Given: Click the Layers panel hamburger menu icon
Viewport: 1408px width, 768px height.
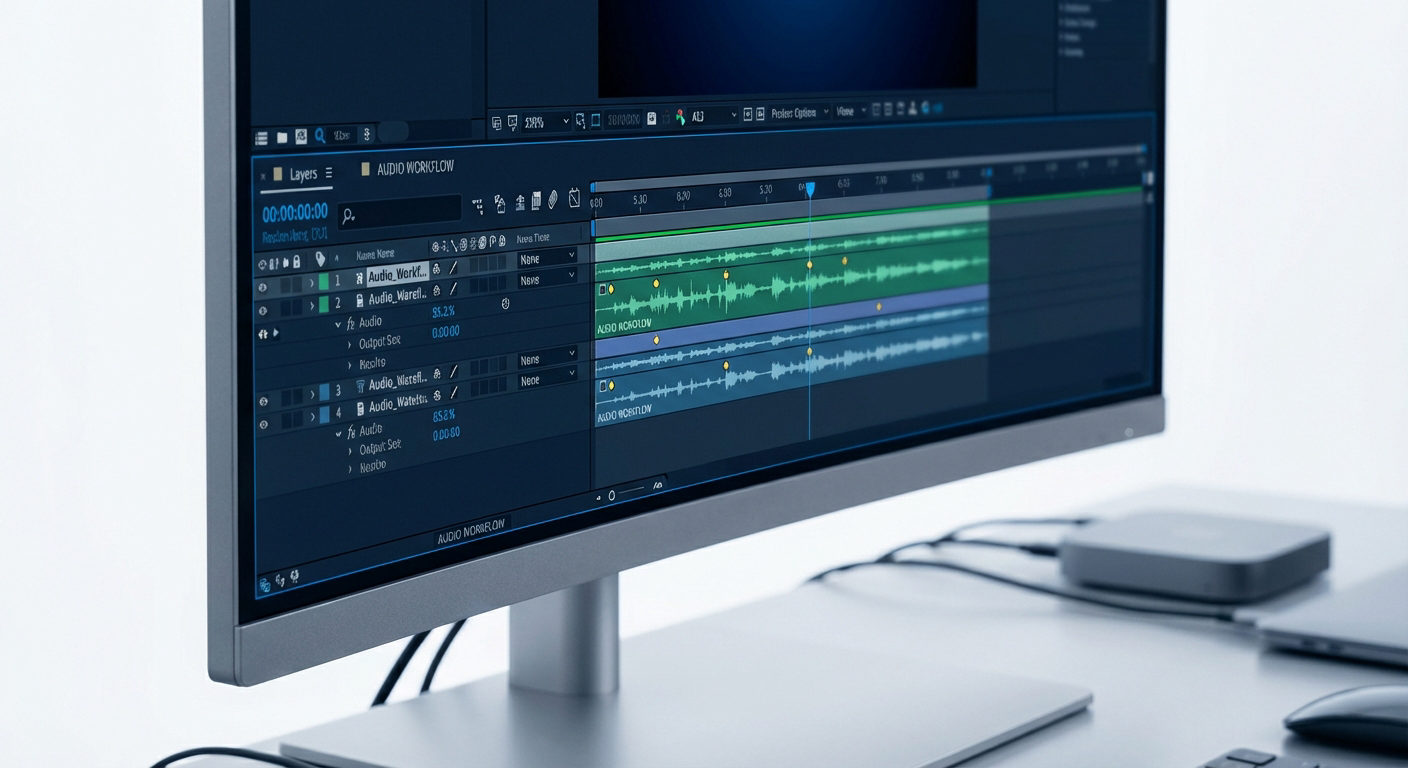Looking at the screenshot, I should coord(328,174).
